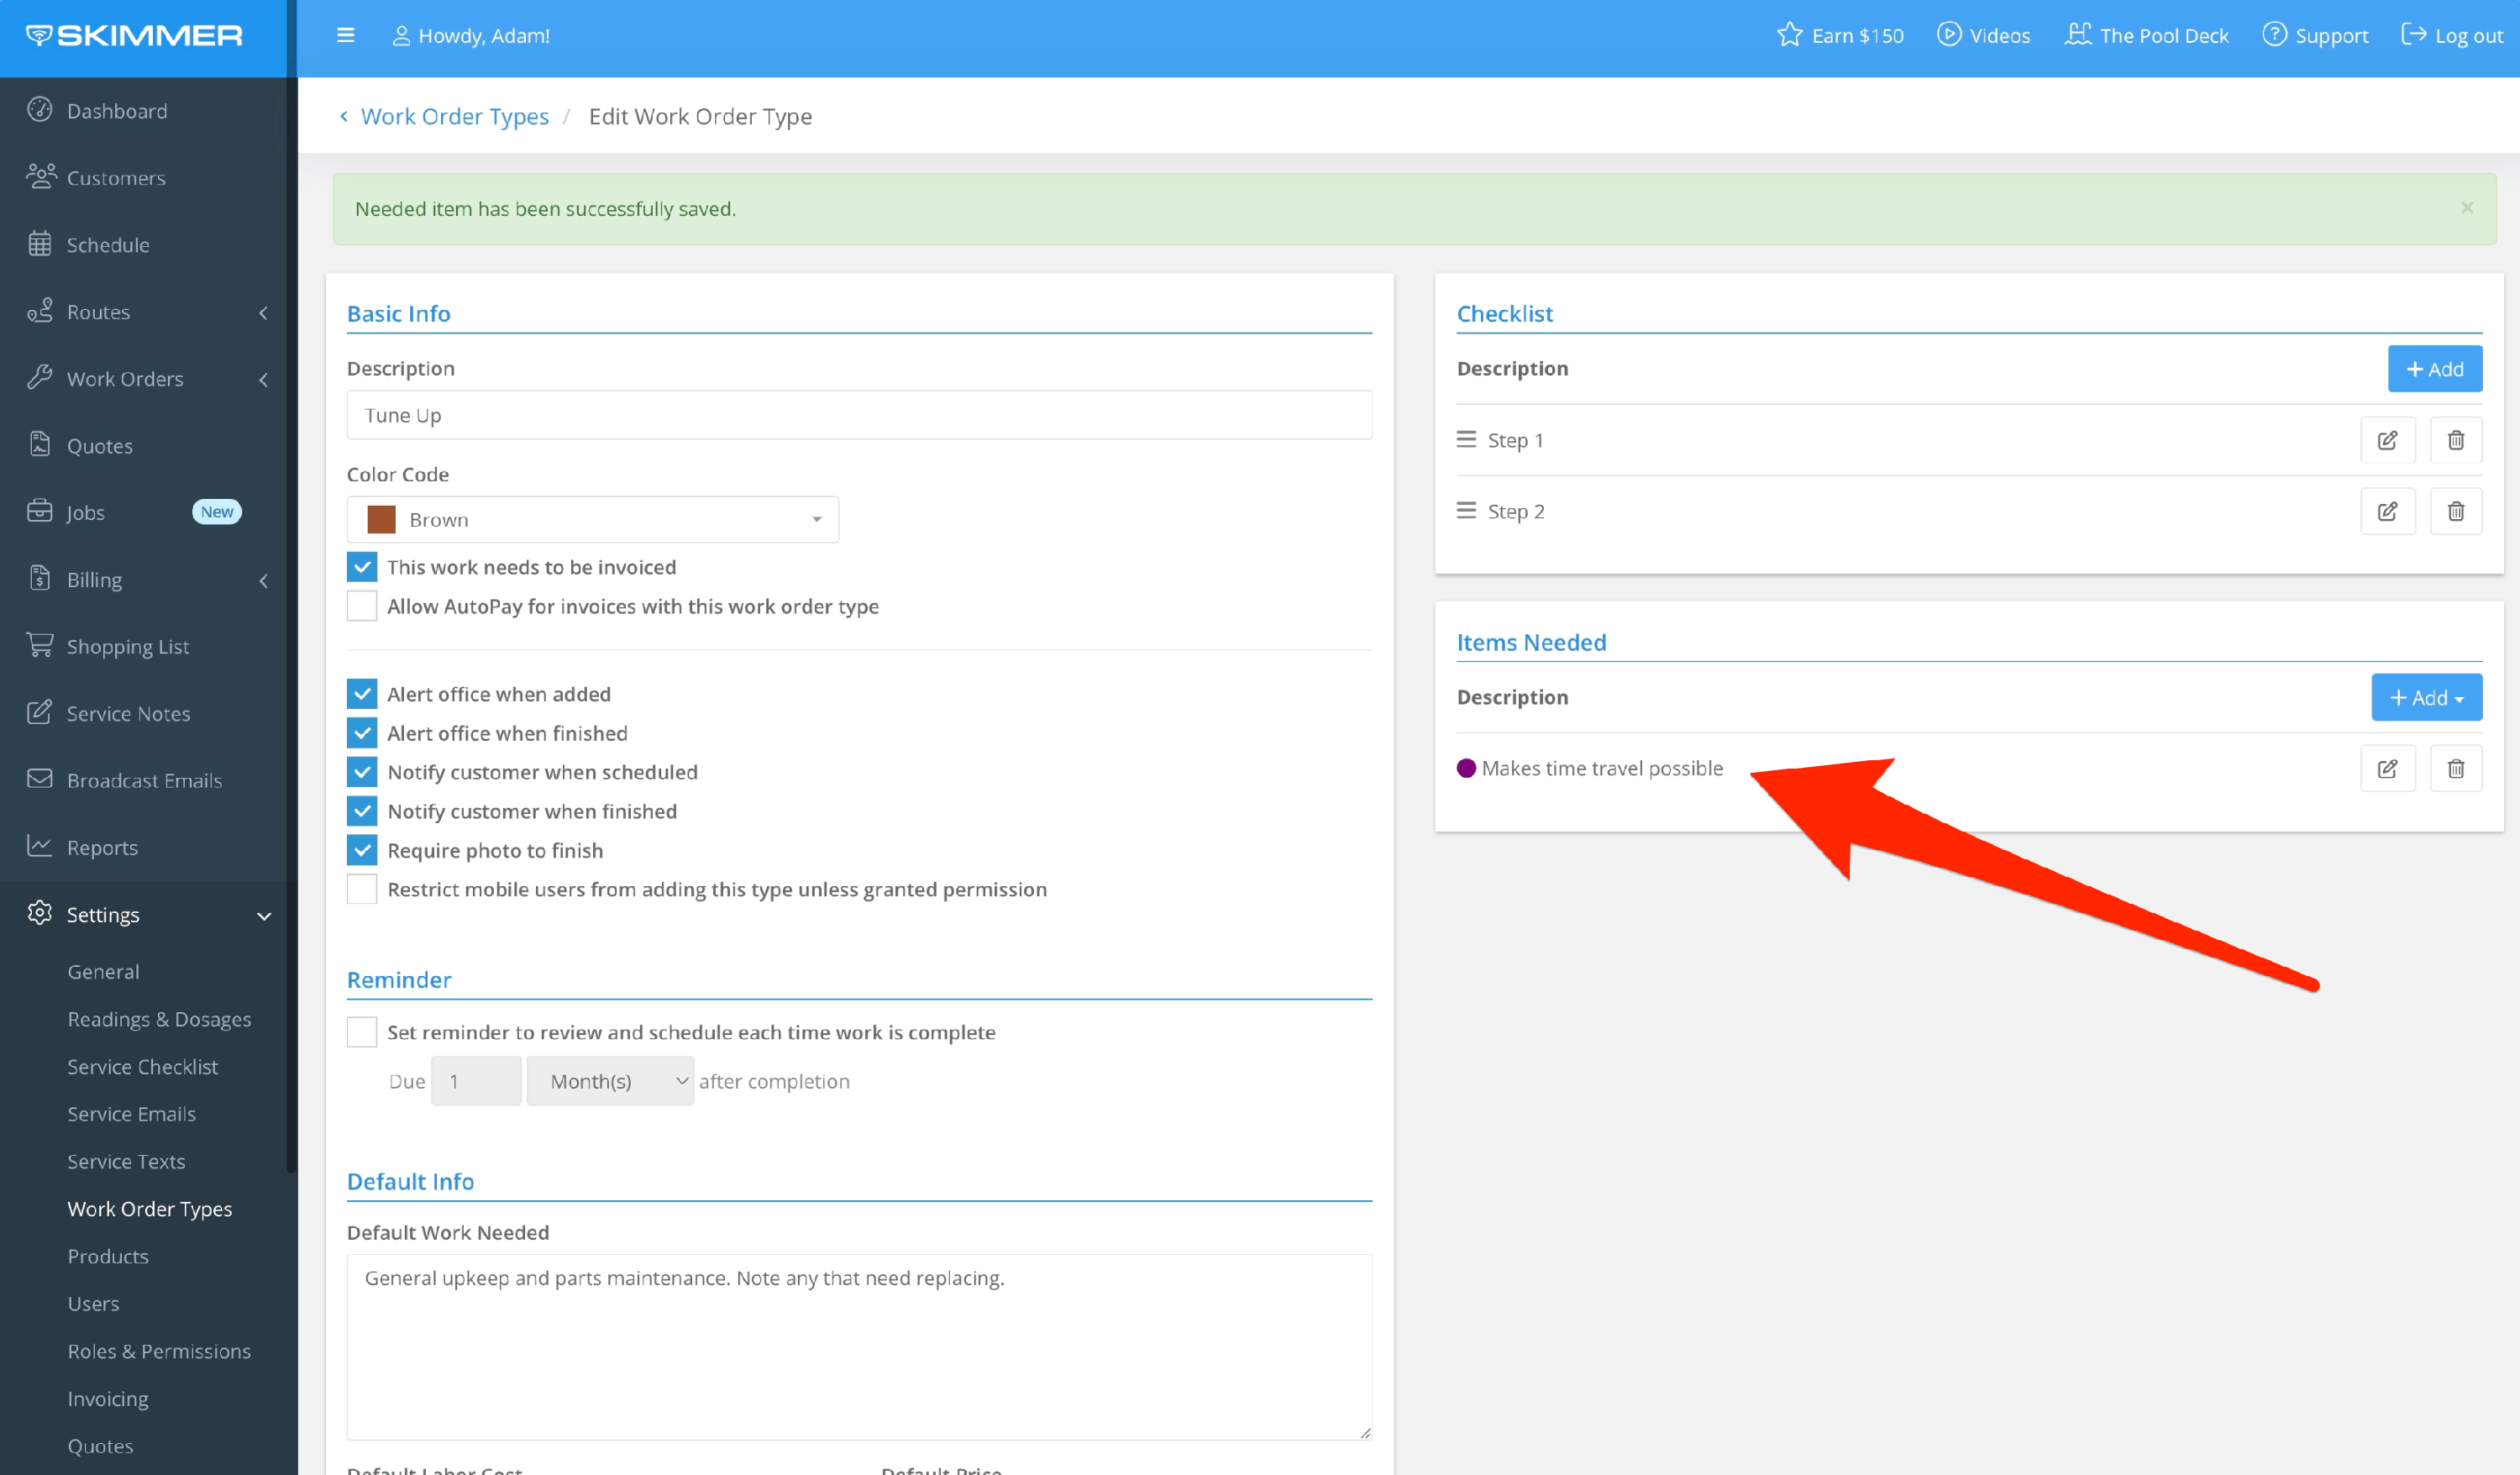The image size is (2520, 1475).
Task: Expand the Items Needed Add dropdown
Action: (2426, 697)
